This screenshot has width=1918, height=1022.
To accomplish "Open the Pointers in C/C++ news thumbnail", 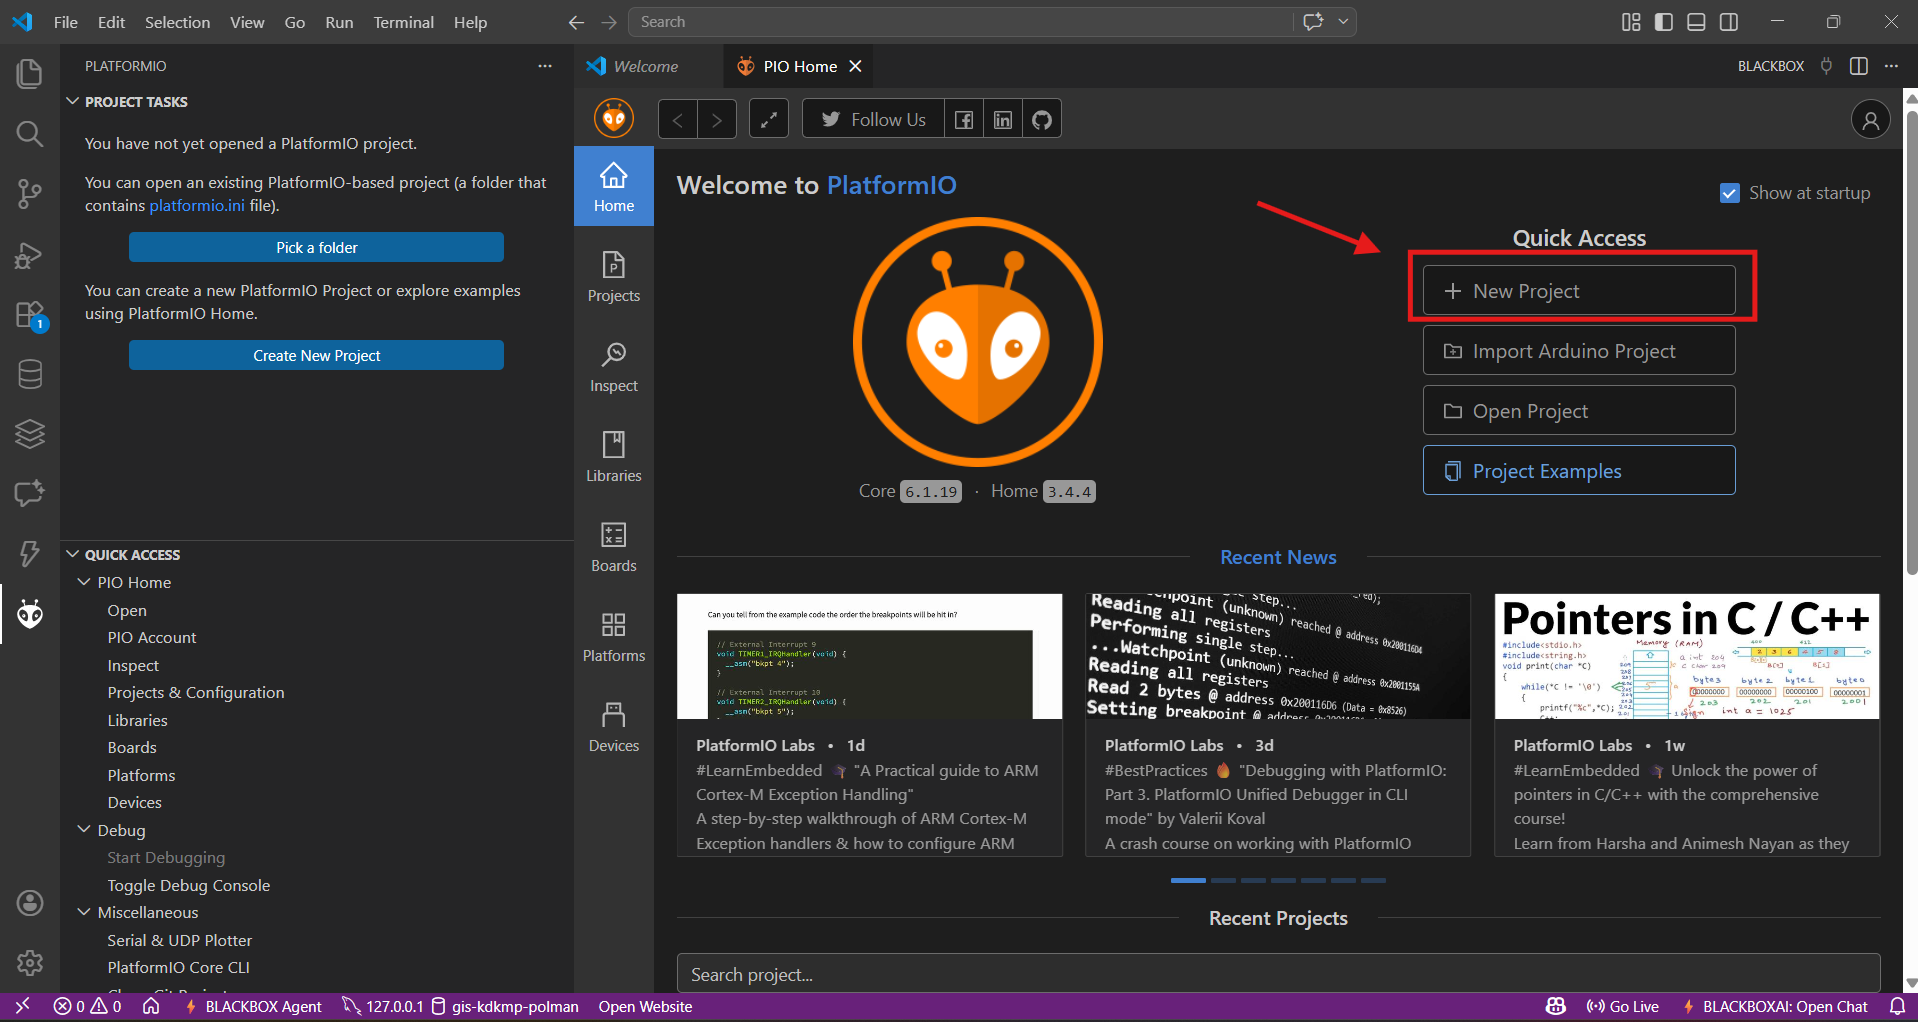I will 1687,657.
